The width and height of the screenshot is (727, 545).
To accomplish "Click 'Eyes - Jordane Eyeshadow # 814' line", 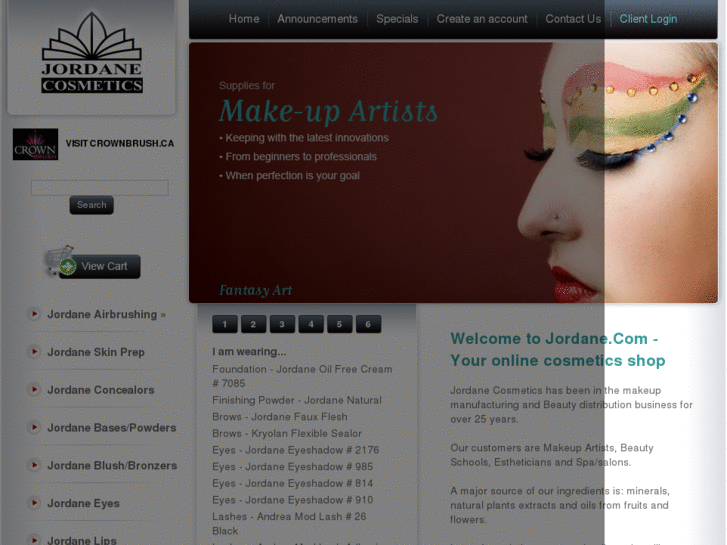I will pos(293,483).
